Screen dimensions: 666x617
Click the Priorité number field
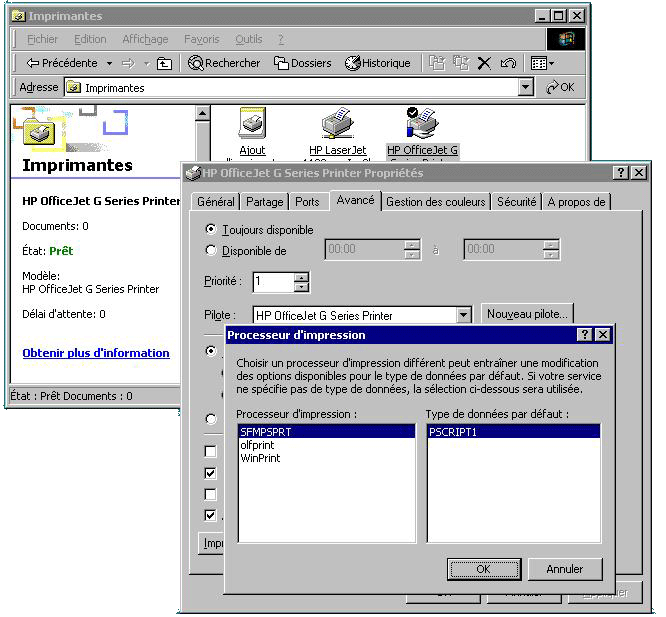coord(274,282)
